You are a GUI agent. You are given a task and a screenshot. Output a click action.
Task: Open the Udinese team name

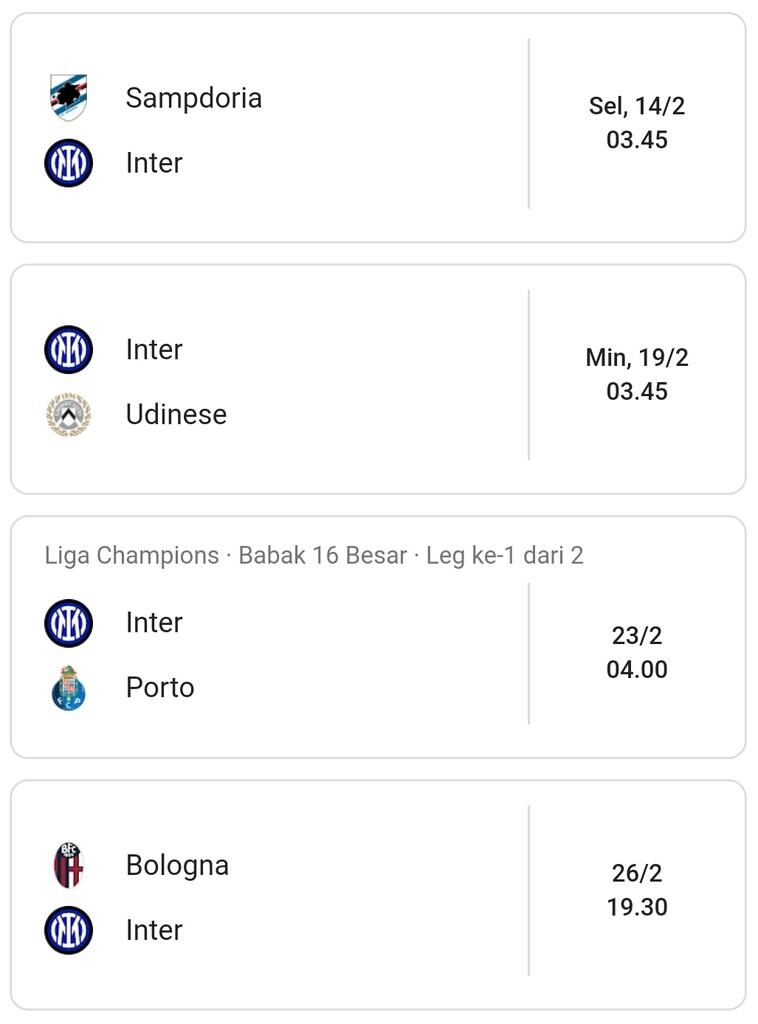pyautogui.click(x=176, y=414)
